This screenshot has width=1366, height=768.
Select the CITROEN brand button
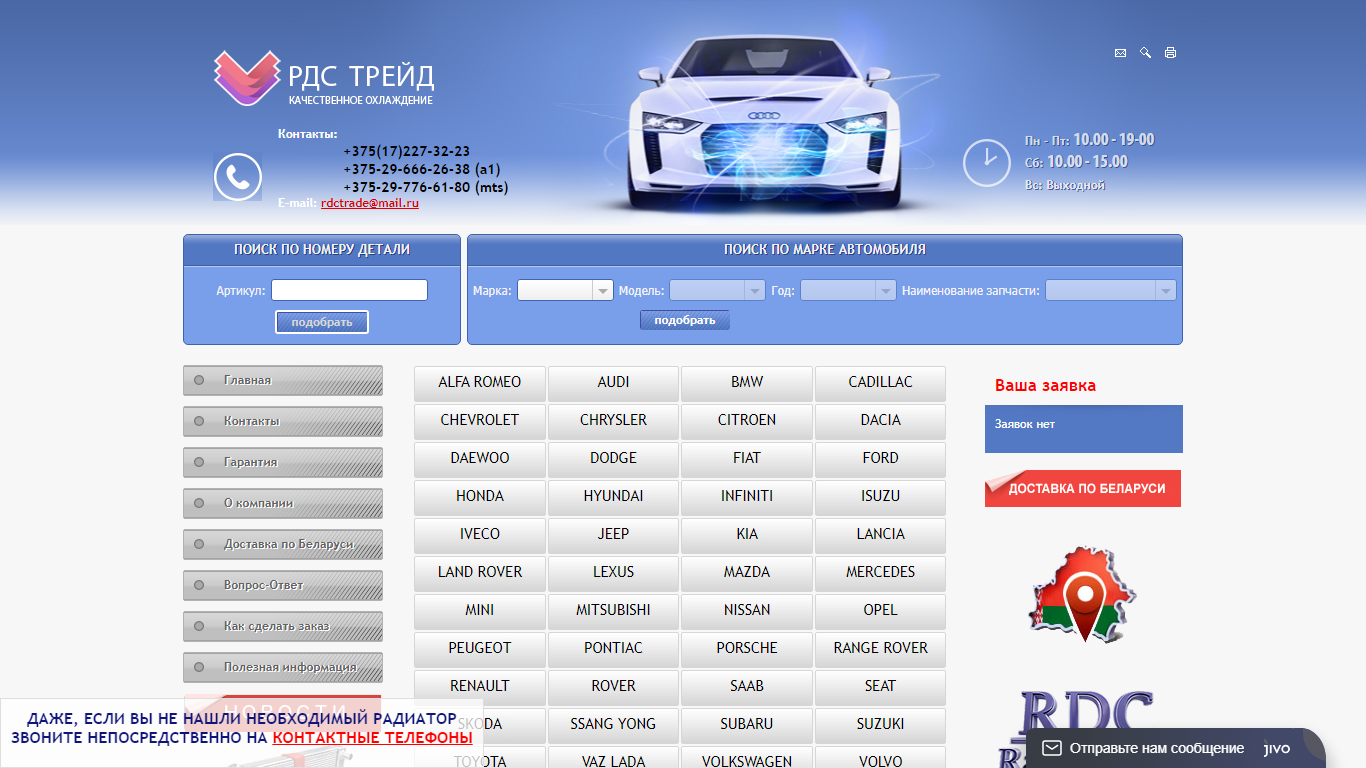click(747, 421)
